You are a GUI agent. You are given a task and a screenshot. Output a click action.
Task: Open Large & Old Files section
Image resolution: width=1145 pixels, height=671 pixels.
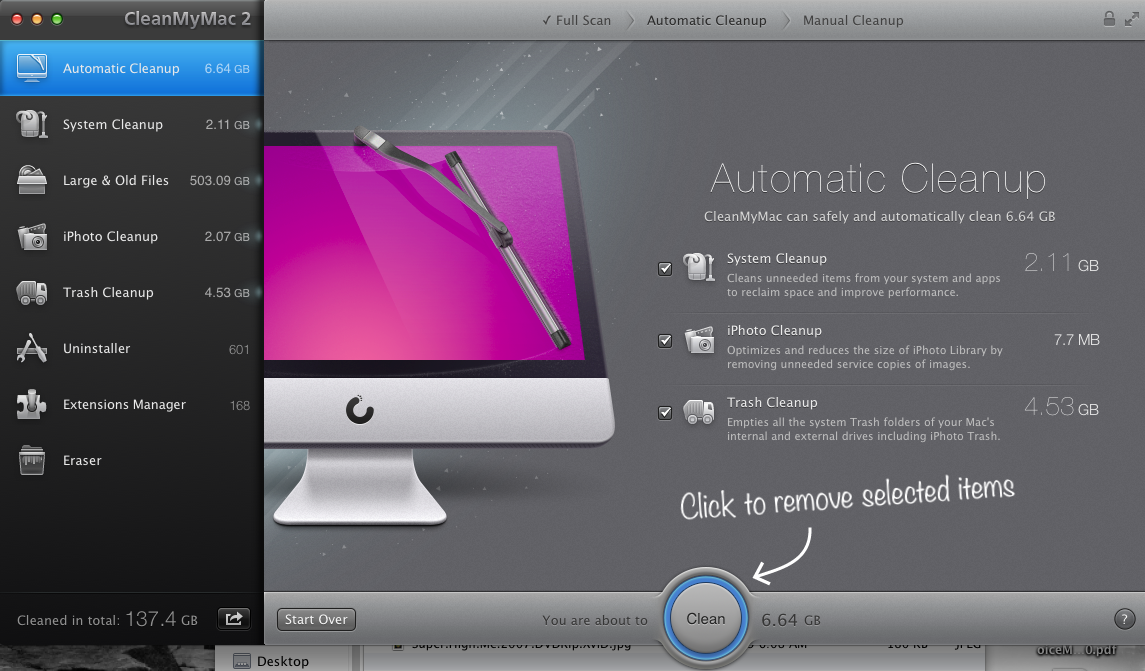point(131,180)
